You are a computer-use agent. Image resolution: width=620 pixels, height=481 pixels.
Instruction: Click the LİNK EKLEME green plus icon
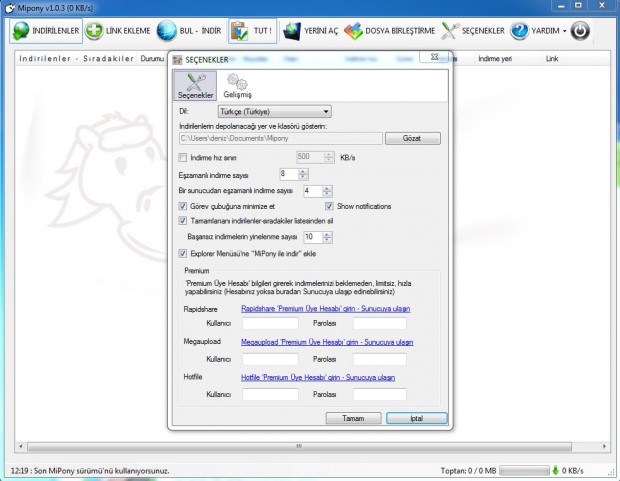pyautogui.click(x=94, y=31)
